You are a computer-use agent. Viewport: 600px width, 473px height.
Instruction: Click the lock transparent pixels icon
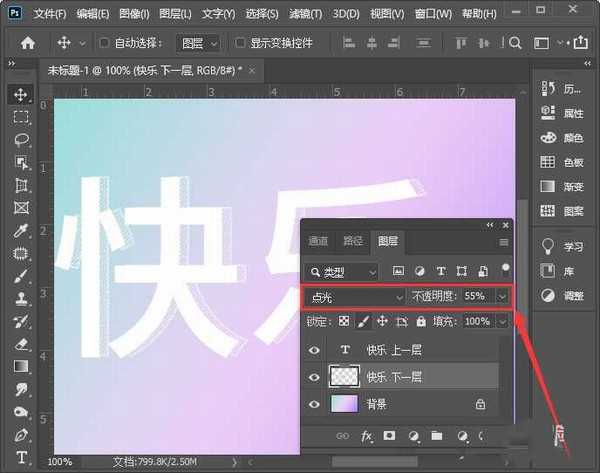coord(347,322)
